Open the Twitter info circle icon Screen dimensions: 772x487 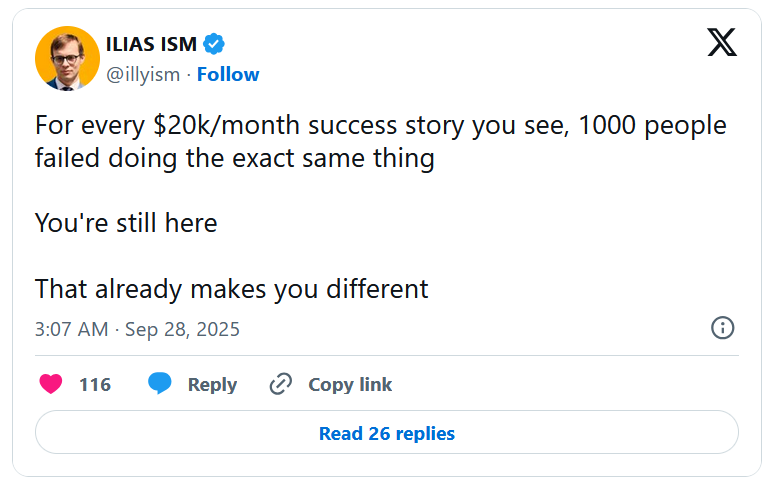722,328
